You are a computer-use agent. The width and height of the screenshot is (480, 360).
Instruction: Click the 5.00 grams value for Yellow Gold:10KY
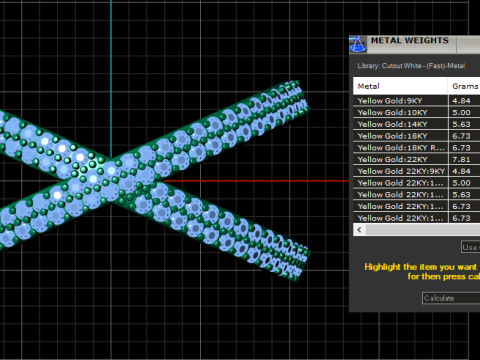pos(461,112)
